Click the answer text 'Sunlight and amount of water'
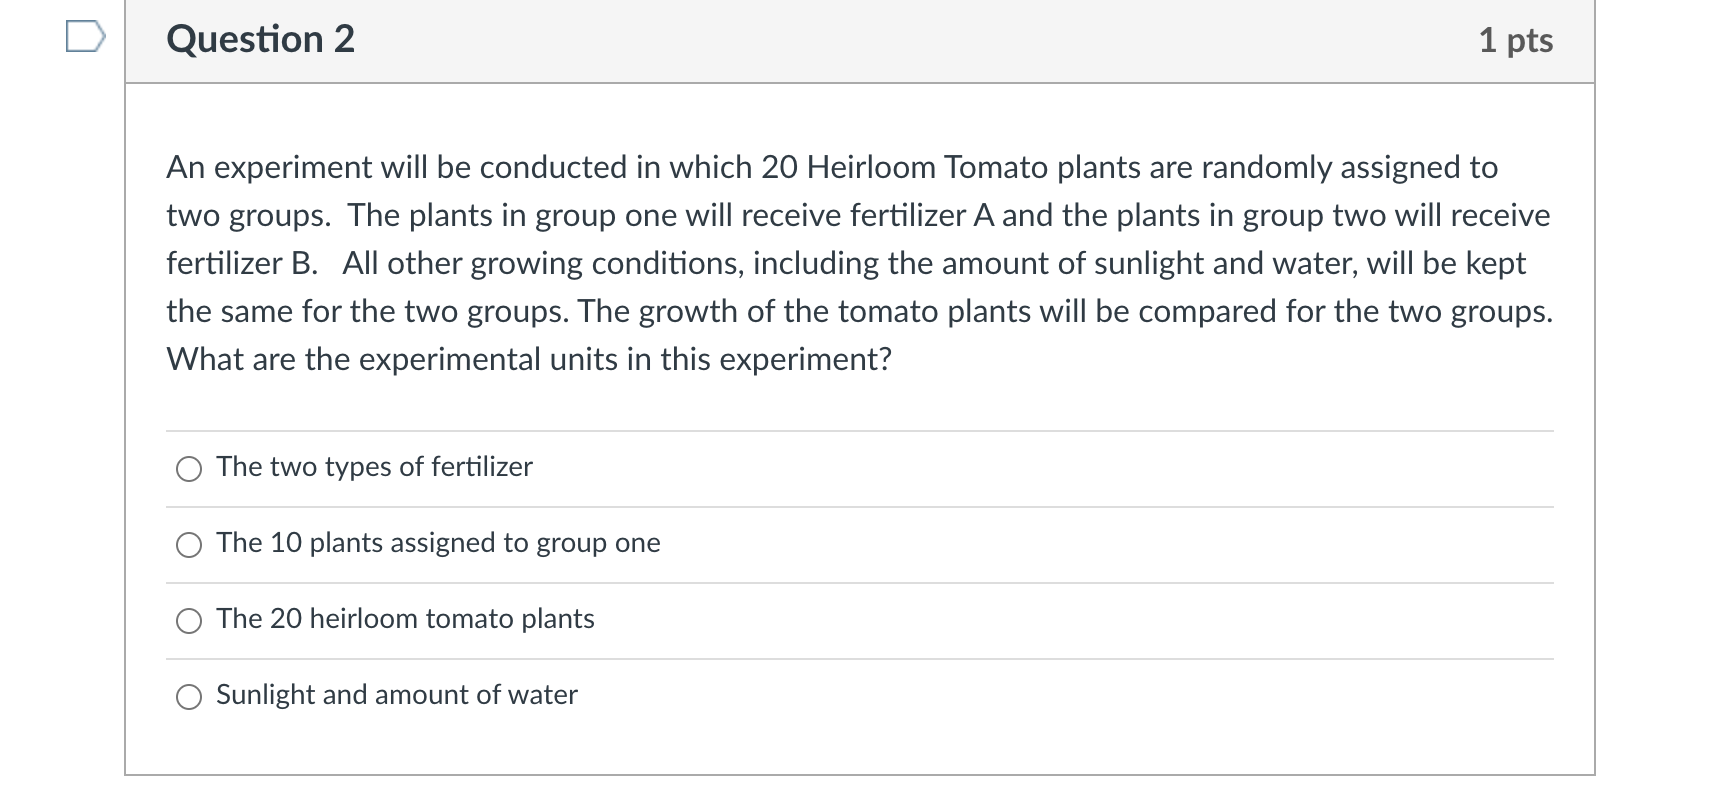 click(x=397, y=695)
